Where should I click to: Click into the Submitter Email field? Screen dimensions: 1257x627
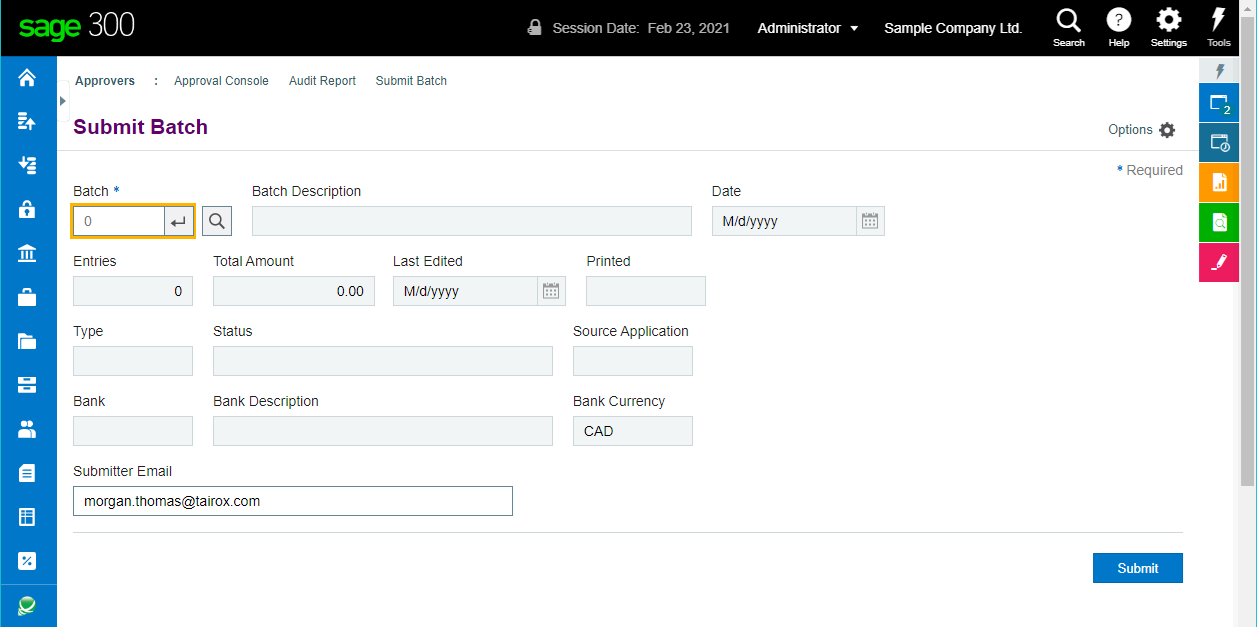pyautogui.click(x=292, y=501)
